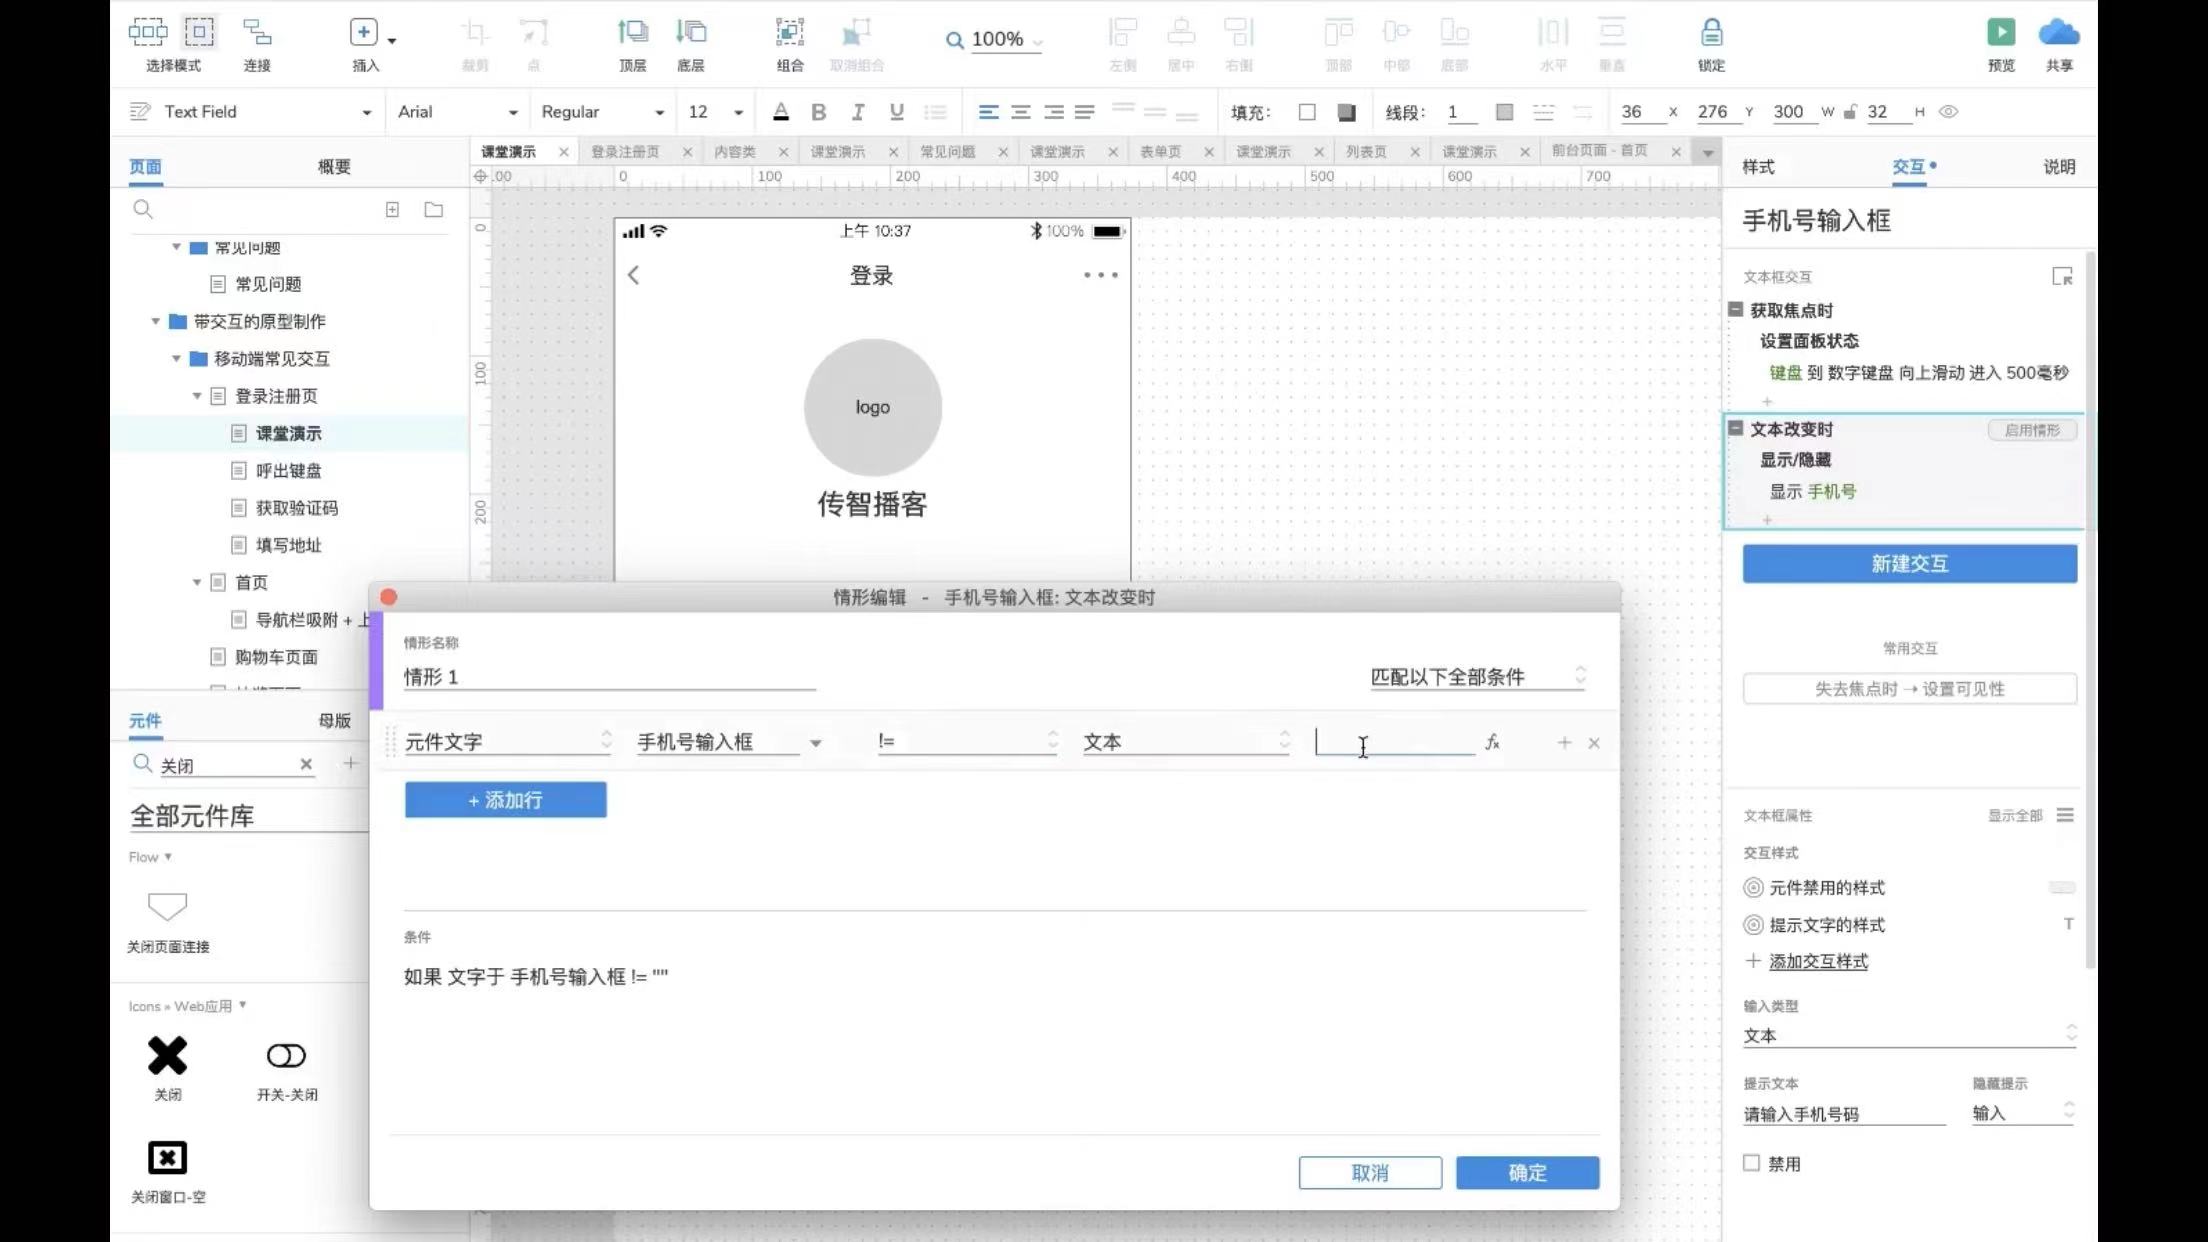This screenshot has width=2208, height=1242.
Task: Toggle bold text formatting
Action: tap(818, 112)
